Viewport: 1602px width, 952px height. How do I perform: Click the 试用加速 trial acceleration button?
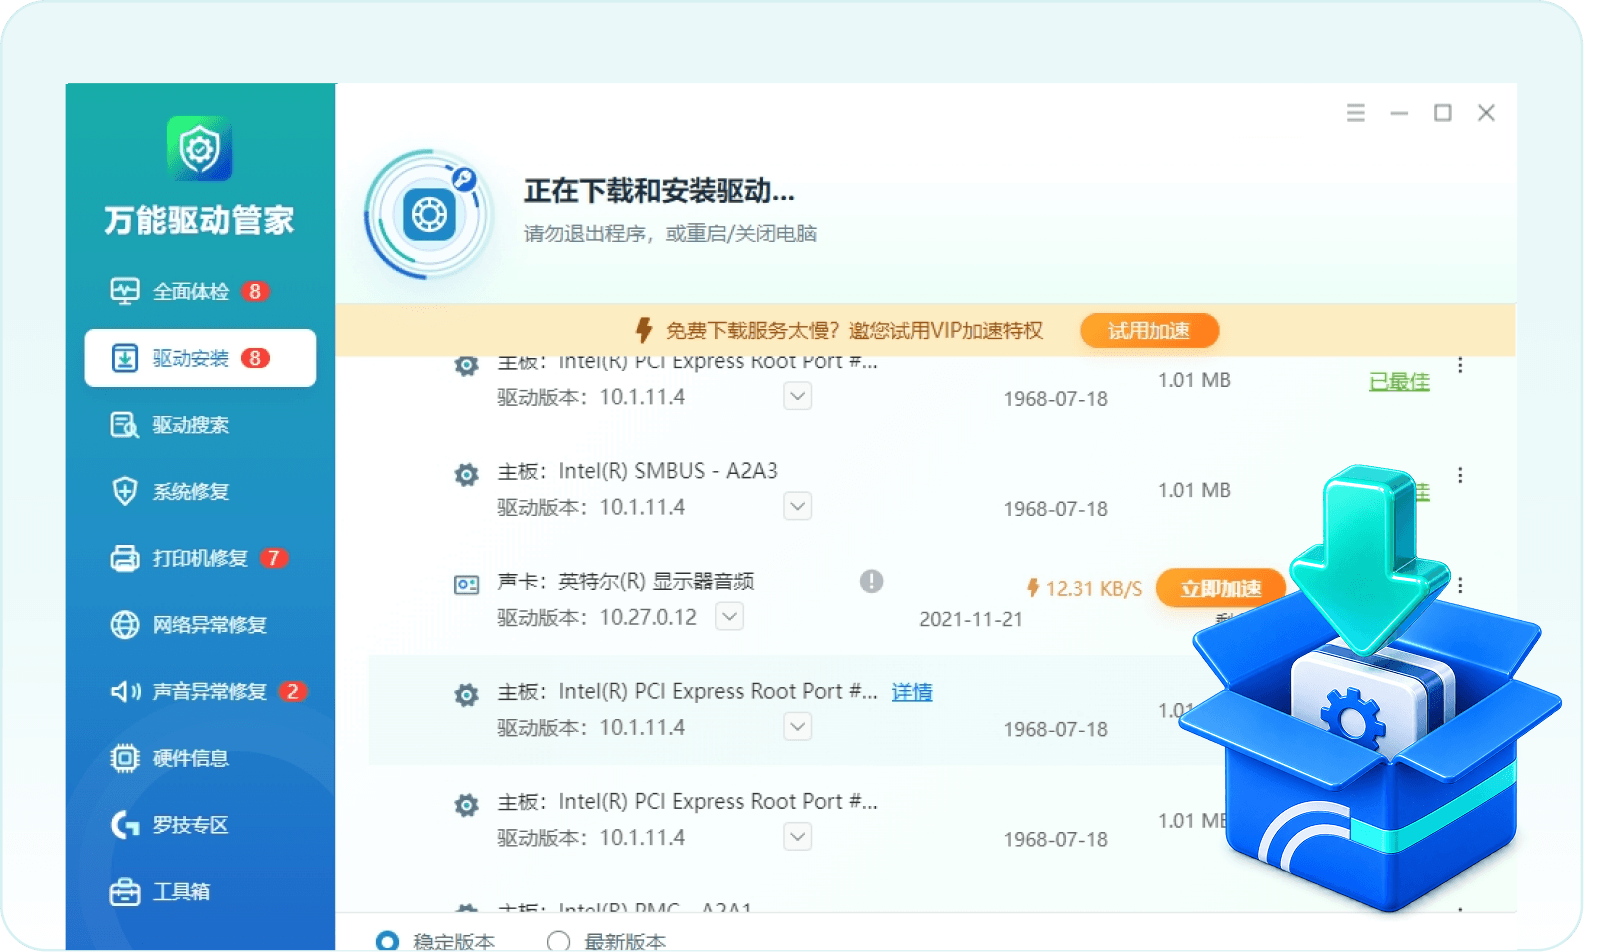[x=1149, y=331]
